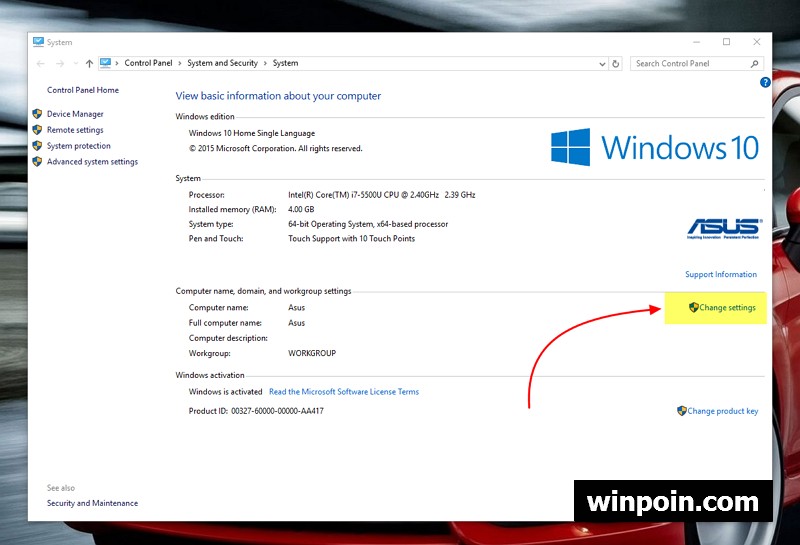Image resolution: width=800 pixels, height=545 pixels.
Task: Click the Advanced system settings shield icon
Action: [x=37, y=161]
